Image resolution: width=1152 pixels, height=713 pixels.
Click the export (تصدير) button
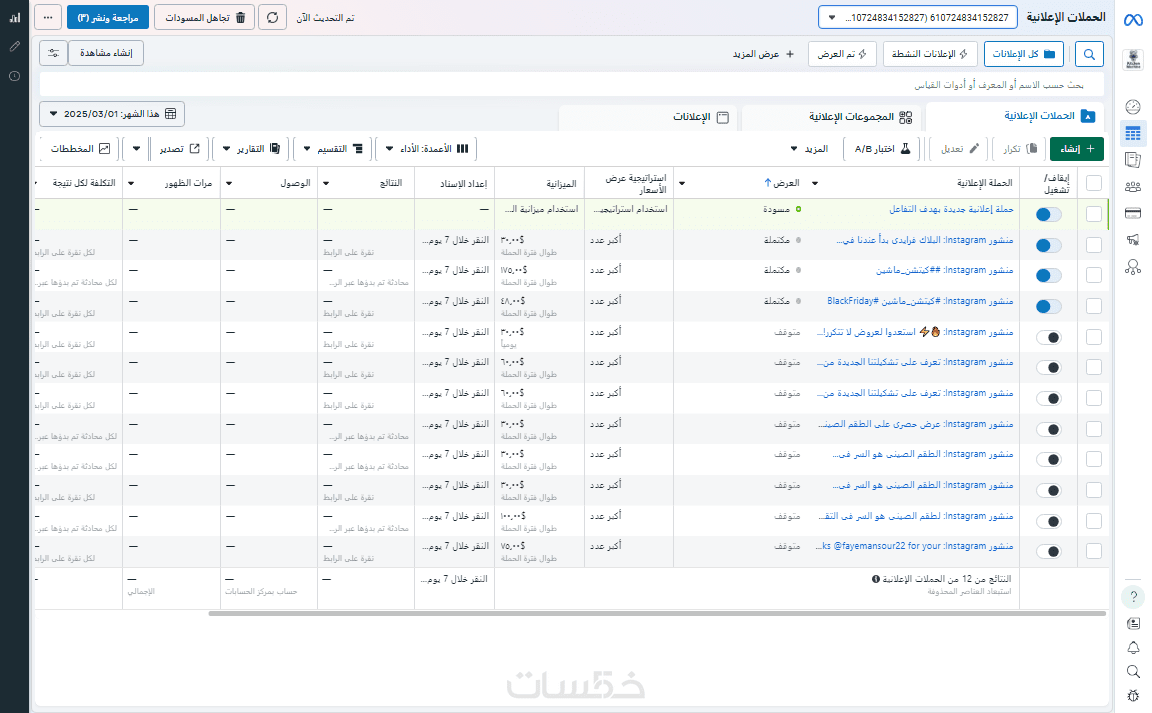point(180,148)
